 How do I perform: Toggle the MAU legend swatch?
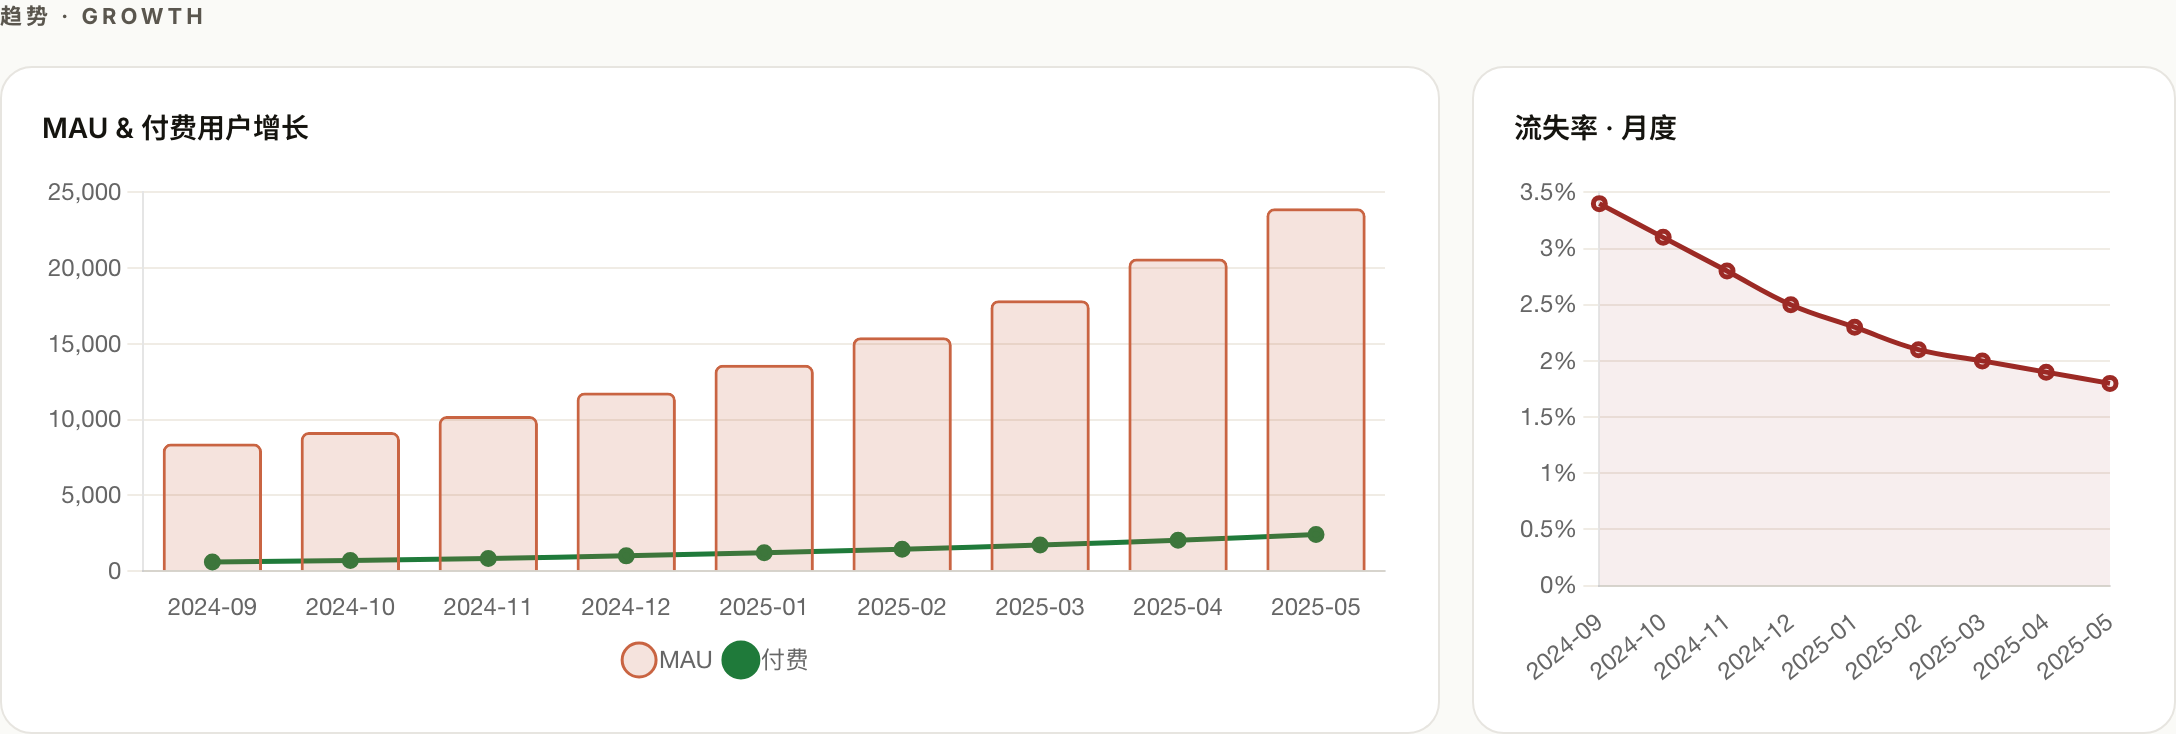[639, 660]
